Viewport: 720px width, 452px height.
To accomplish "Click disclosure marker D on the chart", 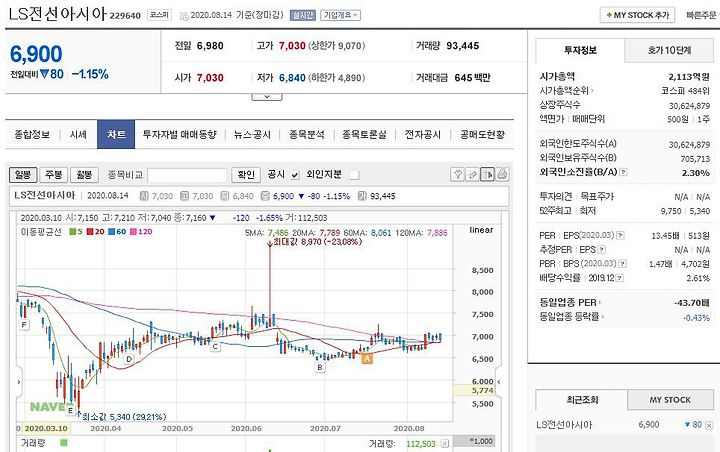I will point(129,359).
